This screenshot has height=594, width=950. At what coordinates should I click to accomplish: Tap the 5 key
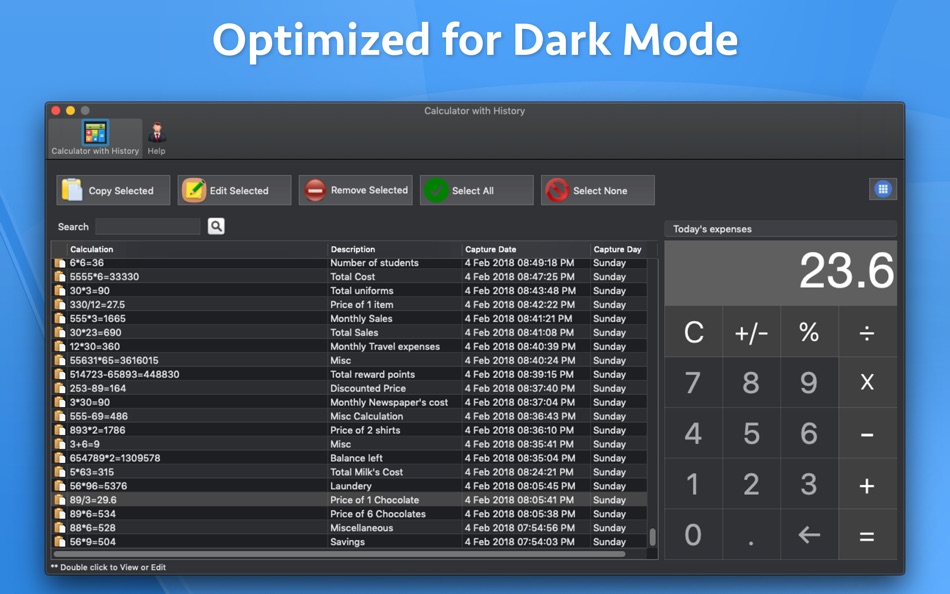tap(751, 433)
